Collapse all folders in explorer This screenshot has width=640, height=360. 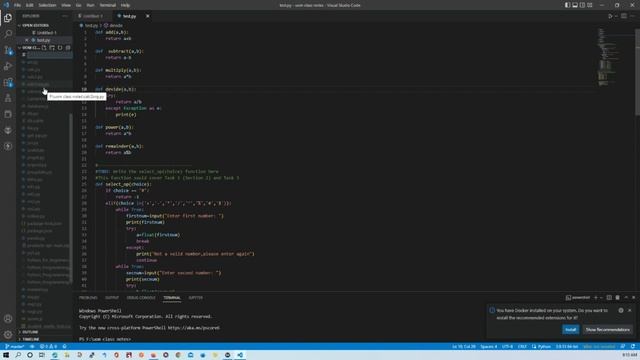coord(68,48)
